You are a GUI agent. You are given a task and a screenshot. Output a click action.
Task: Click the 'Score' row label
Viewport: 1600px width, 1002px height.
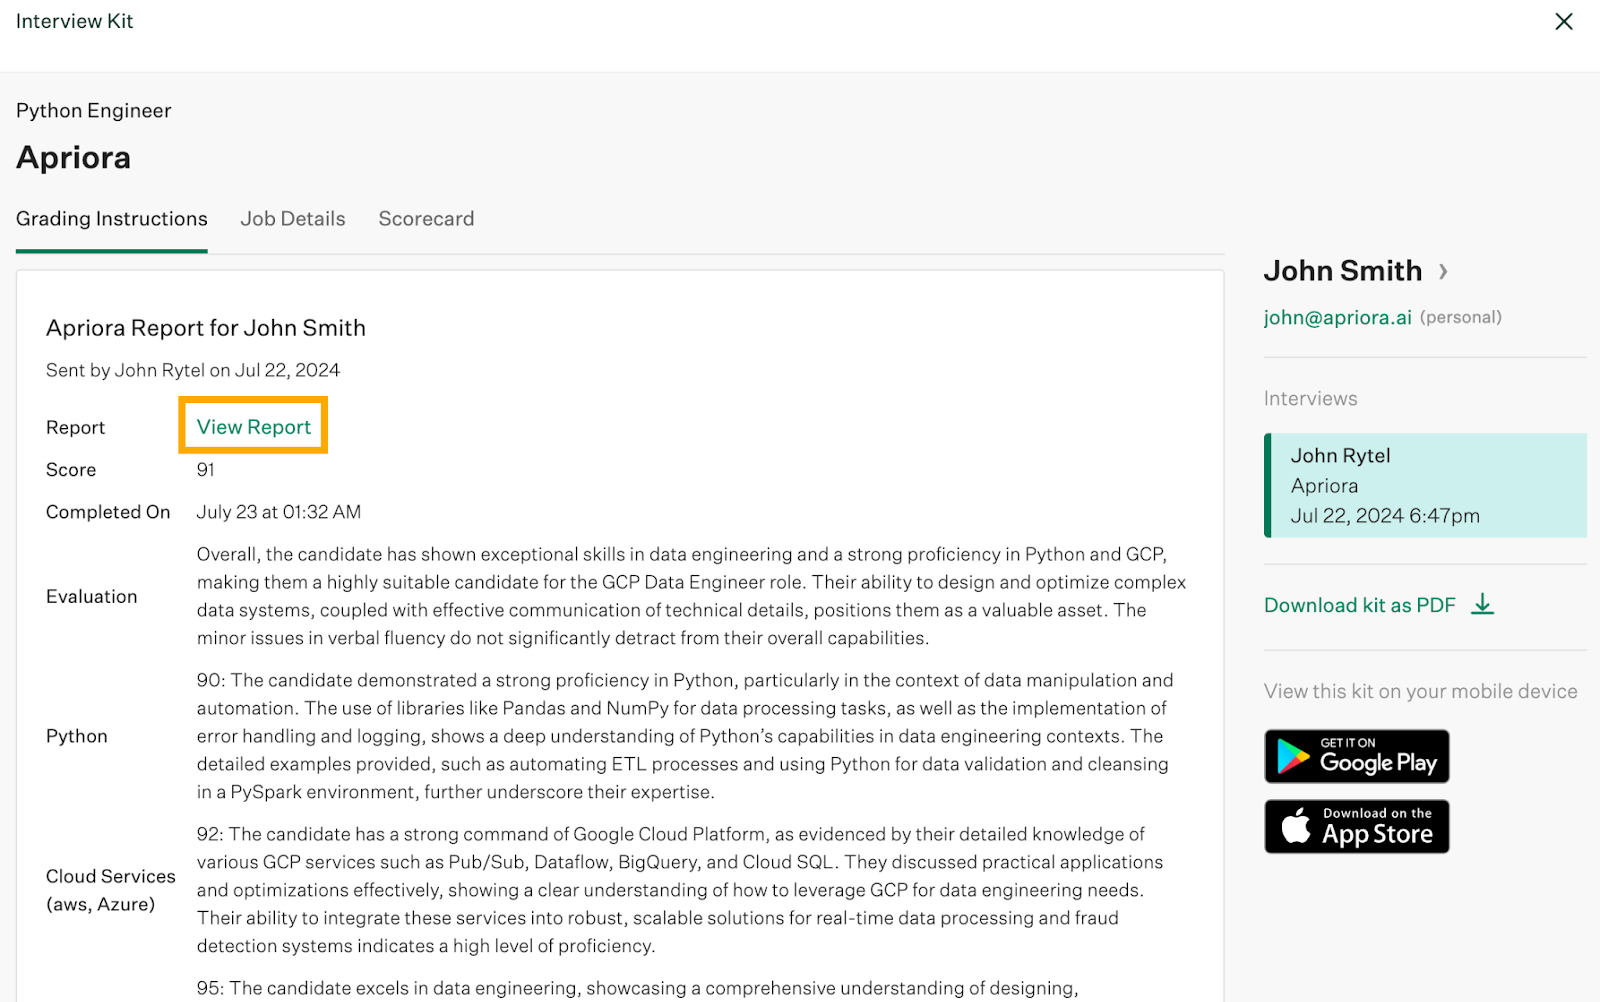[71, 470]
